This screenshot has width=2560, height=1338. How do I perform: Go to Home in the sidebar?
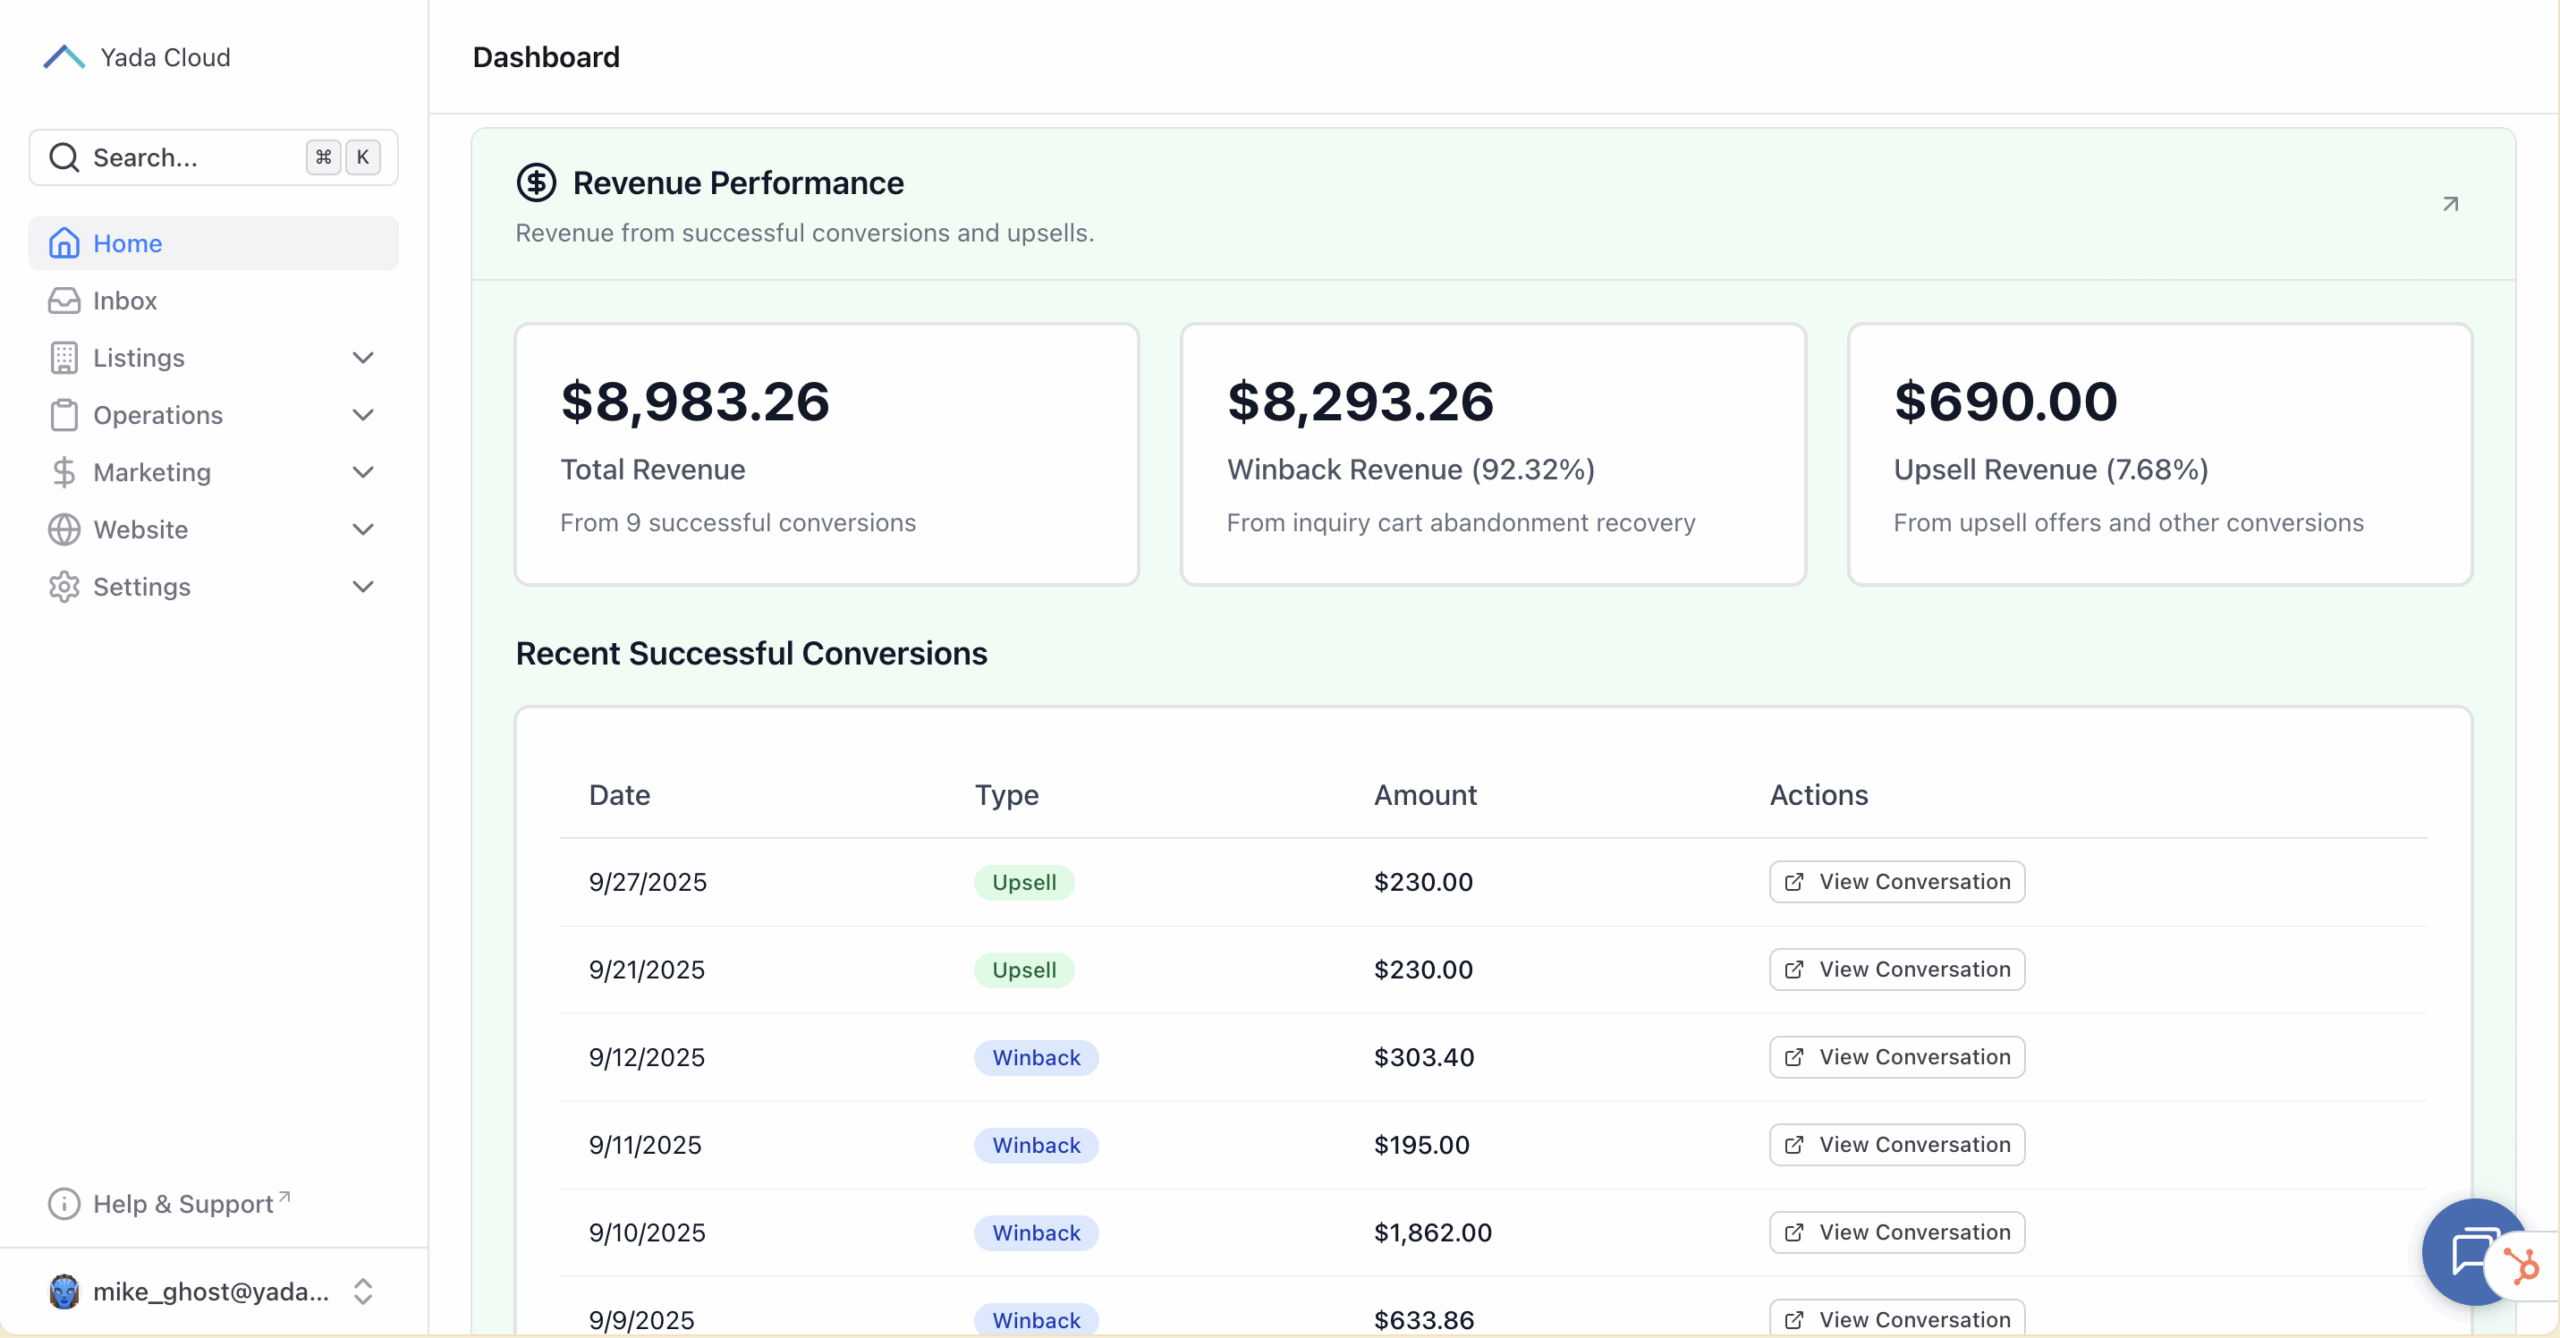coord(127,243)
